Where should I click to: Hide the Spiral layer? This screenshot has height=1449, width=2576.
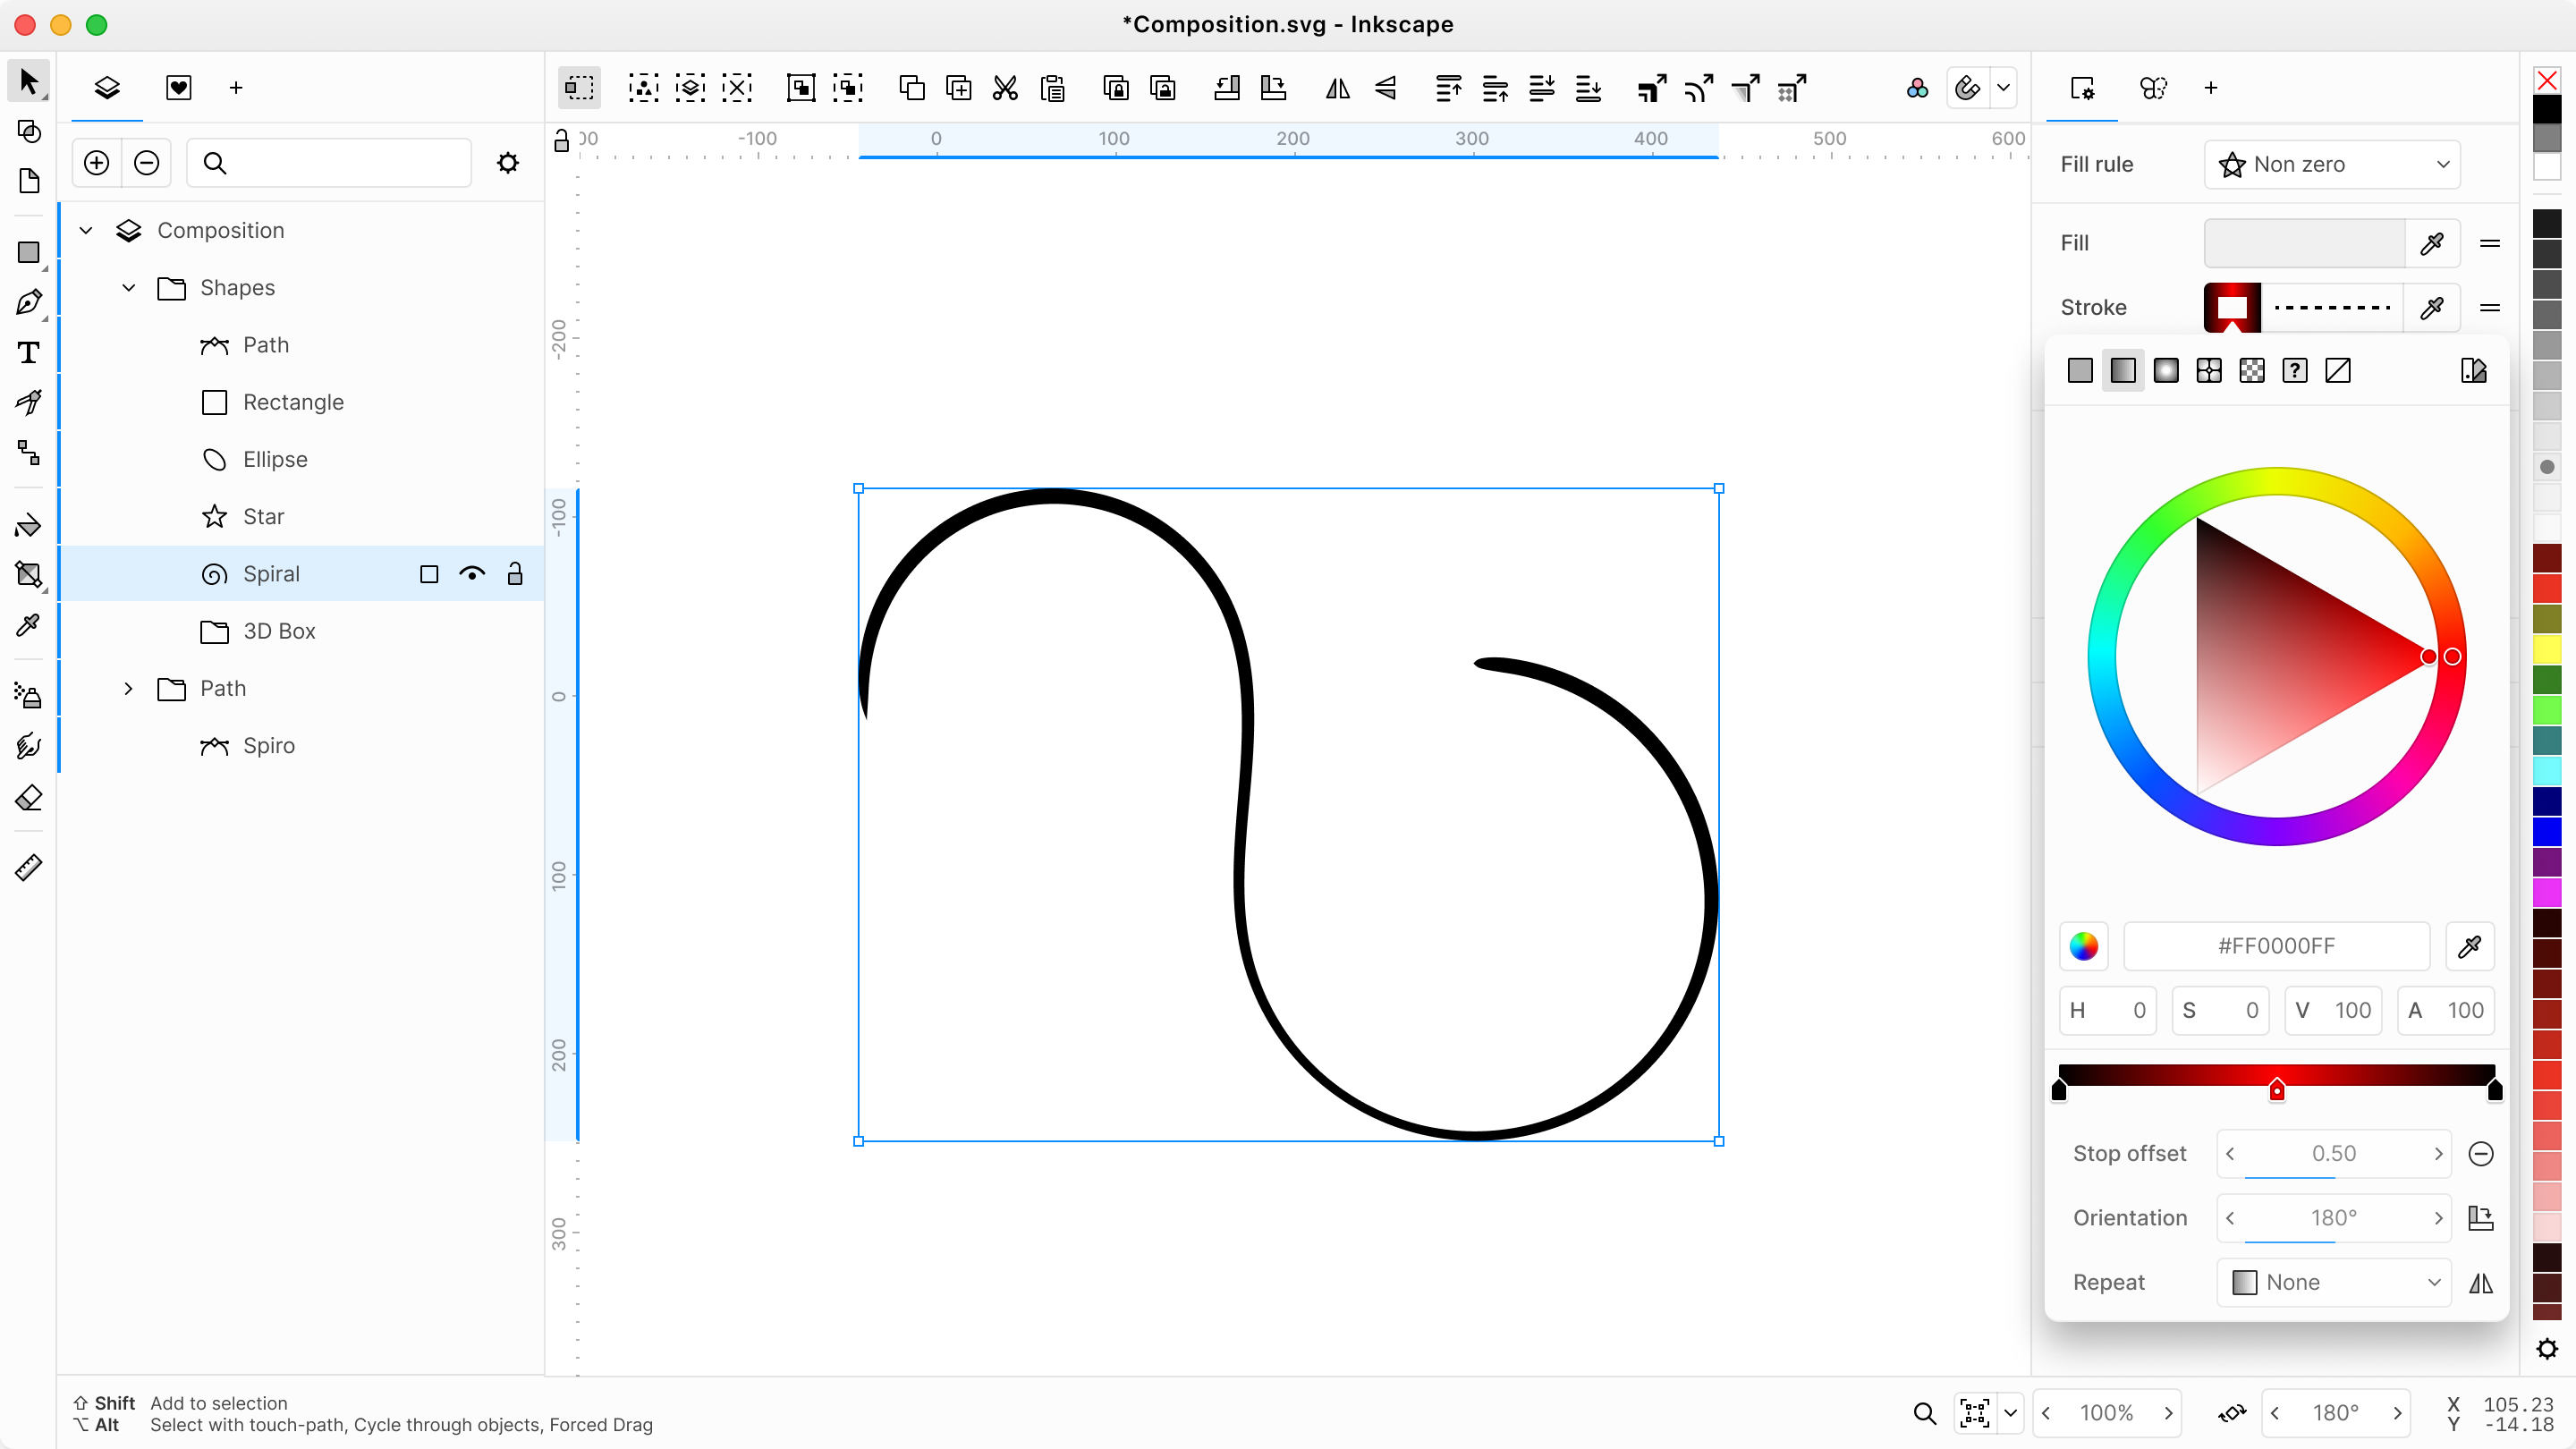(473, 574)
